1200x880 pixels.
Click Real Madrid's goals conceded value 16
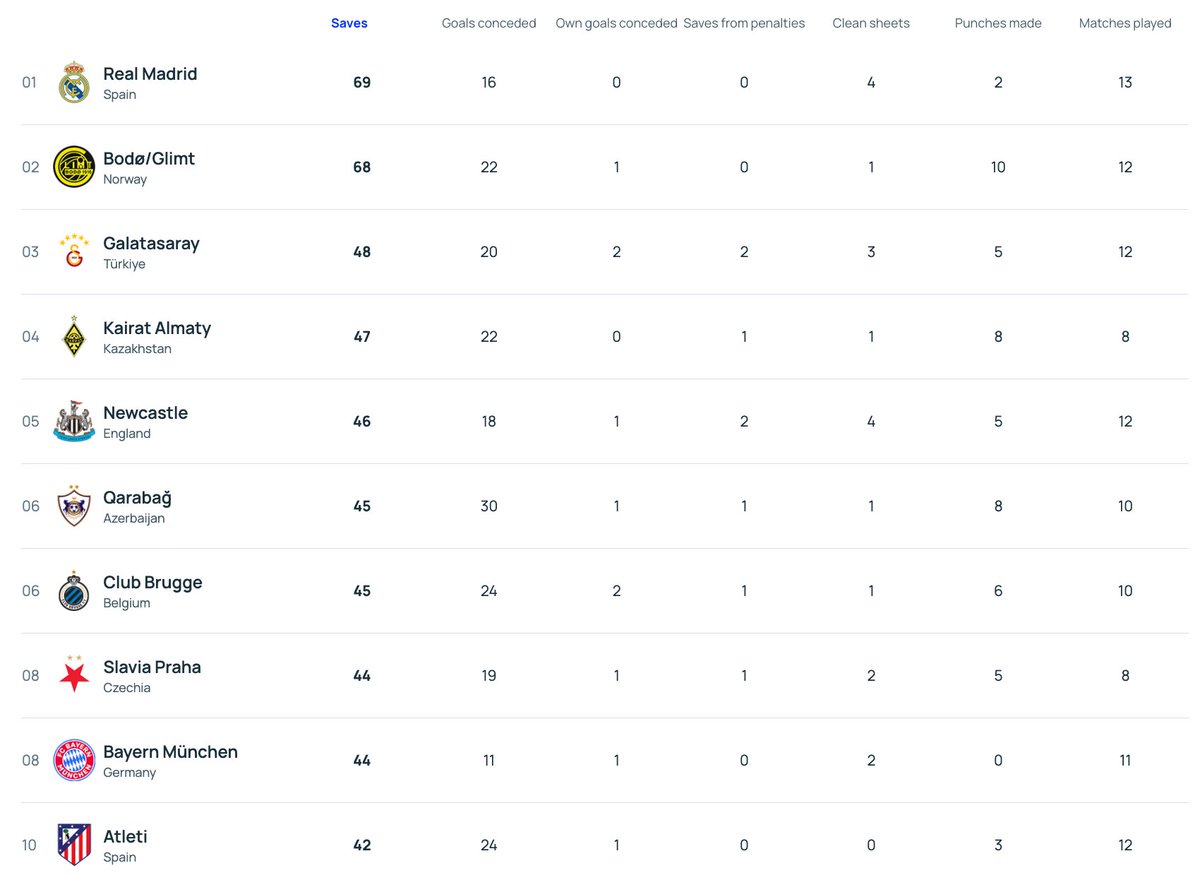(489, 82)
